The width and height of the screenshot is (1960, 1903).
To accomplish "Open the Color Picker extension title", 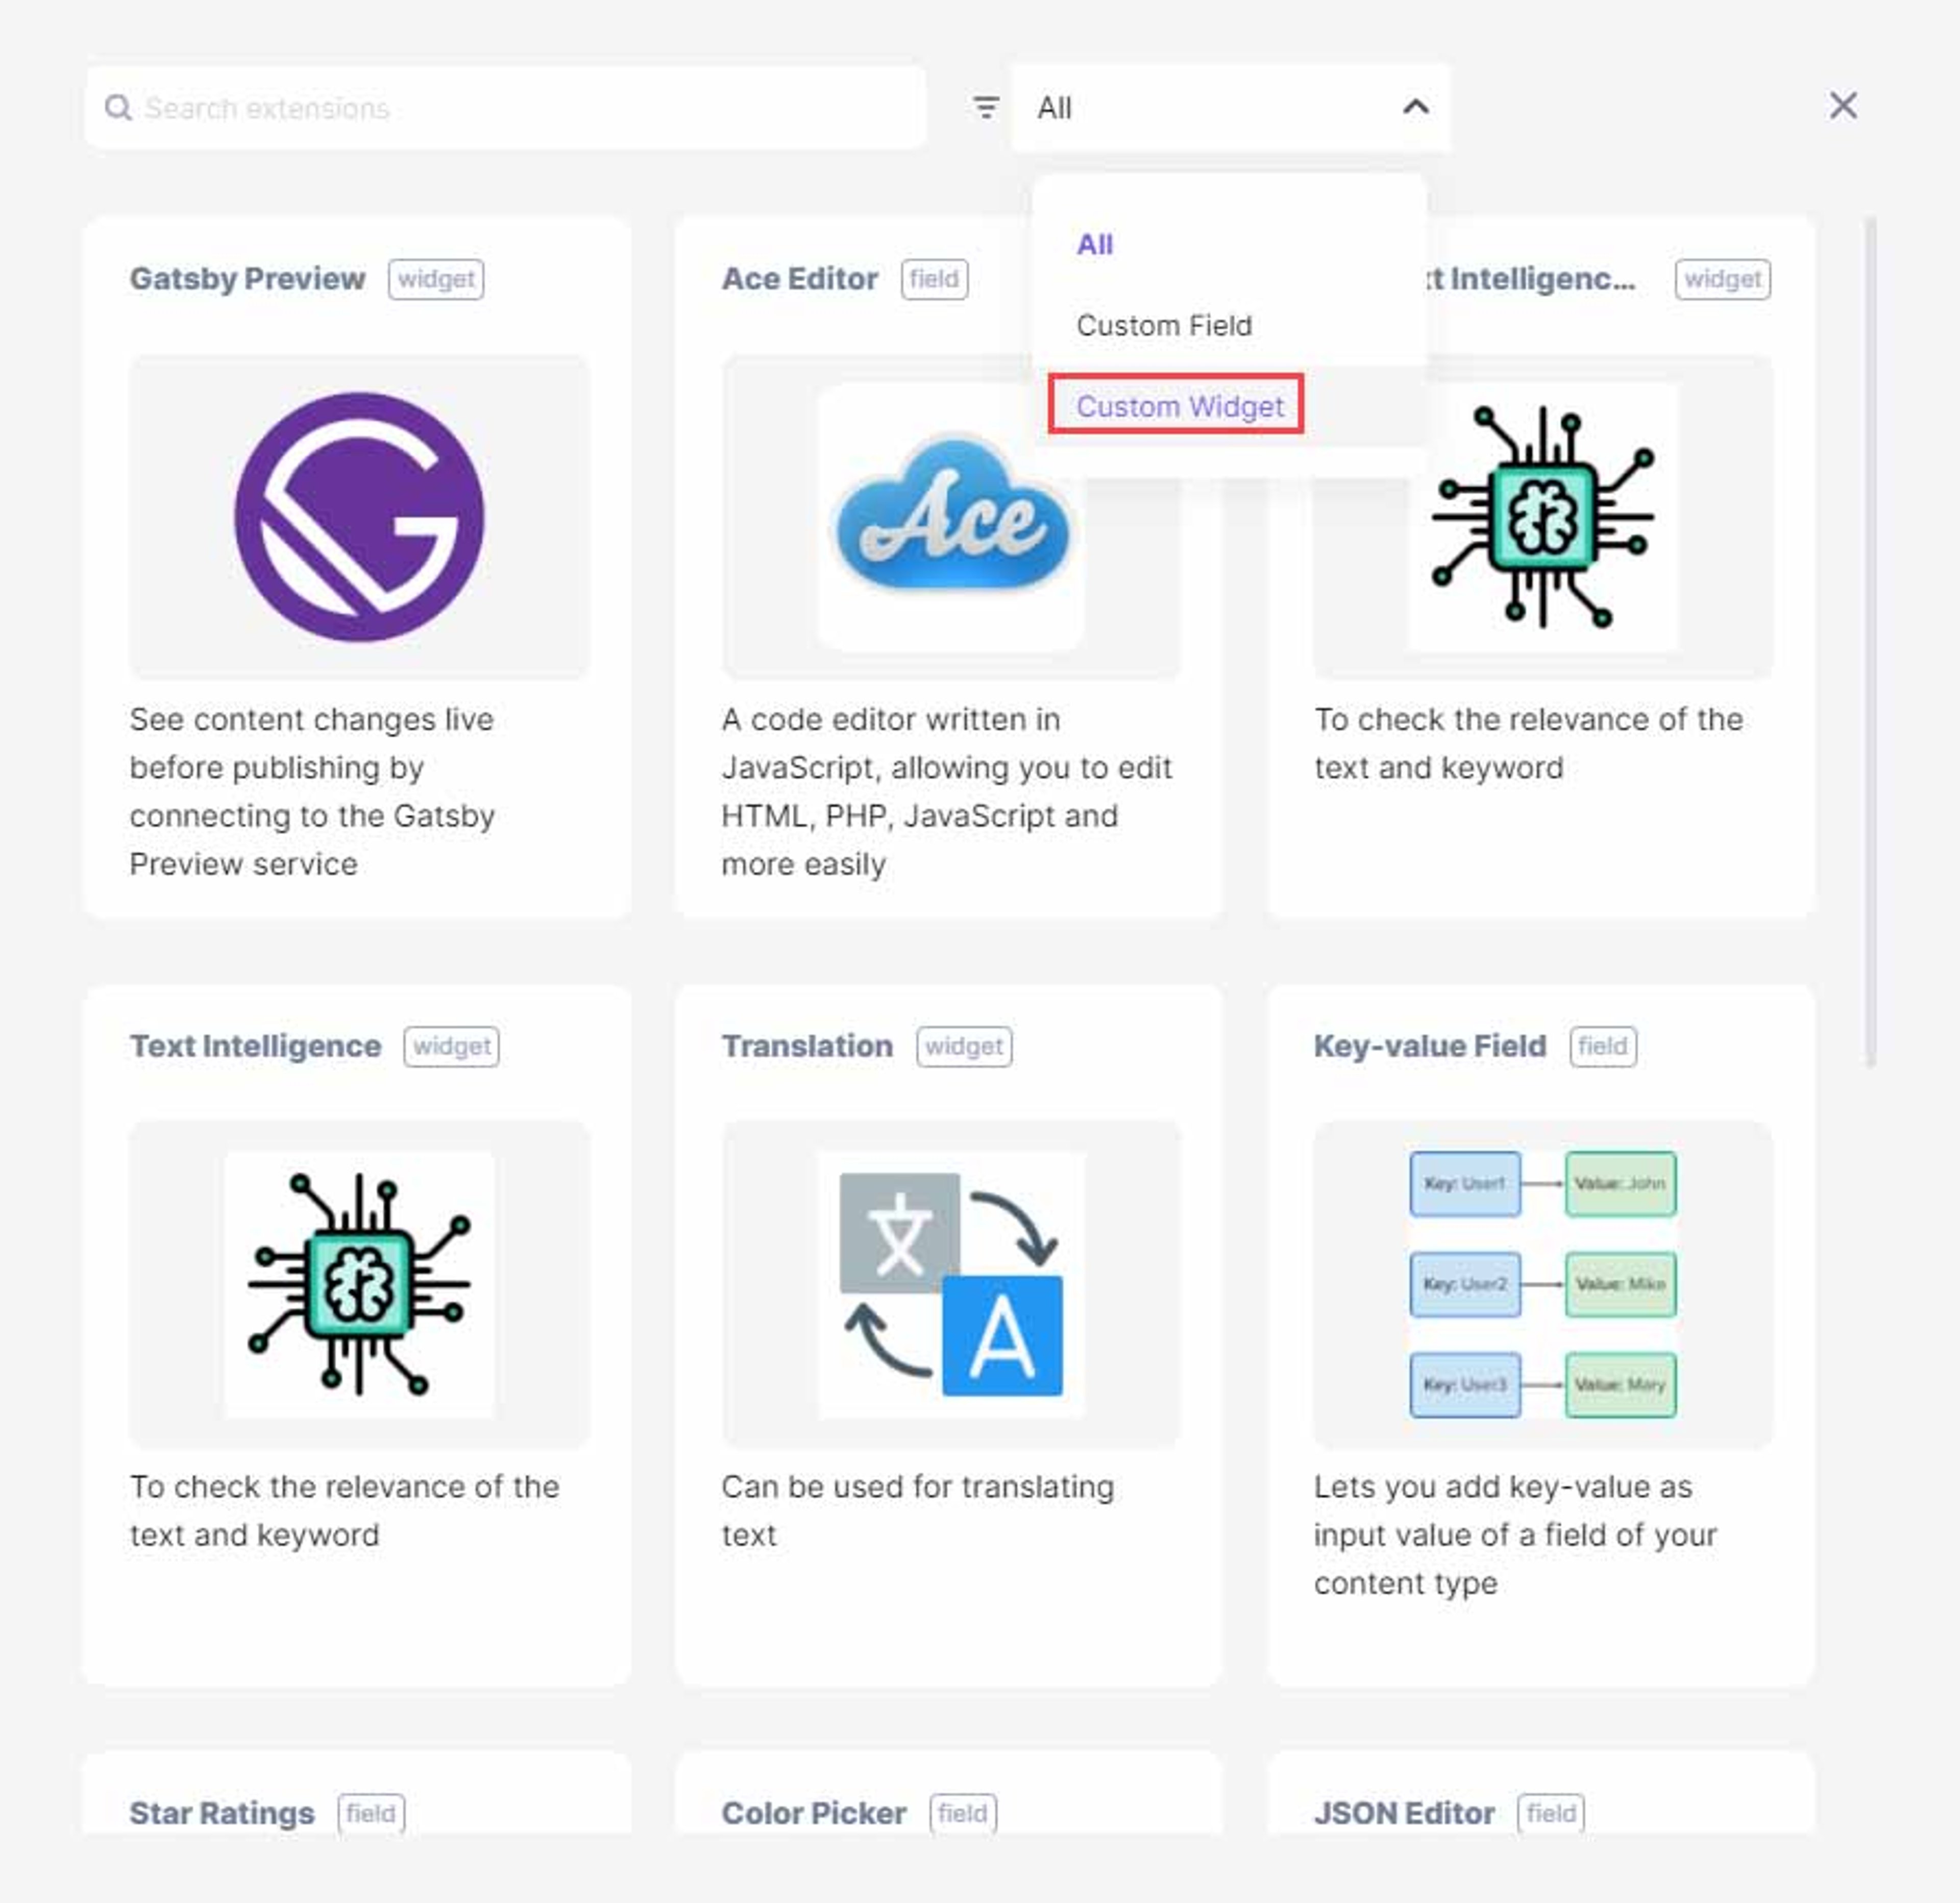I will pos(814,1813).
